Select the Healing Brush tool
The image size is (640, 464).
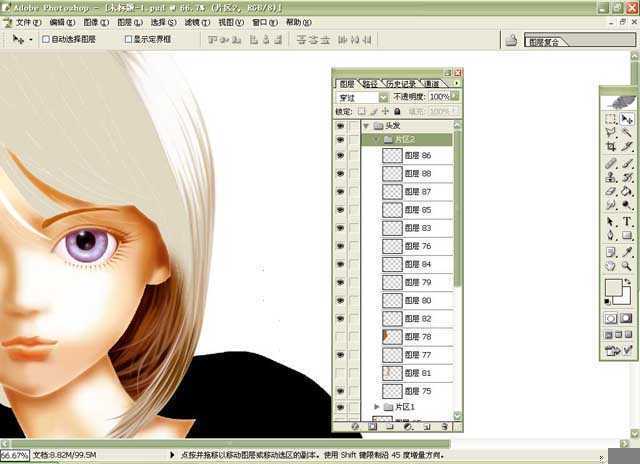[x=611, y=164]
